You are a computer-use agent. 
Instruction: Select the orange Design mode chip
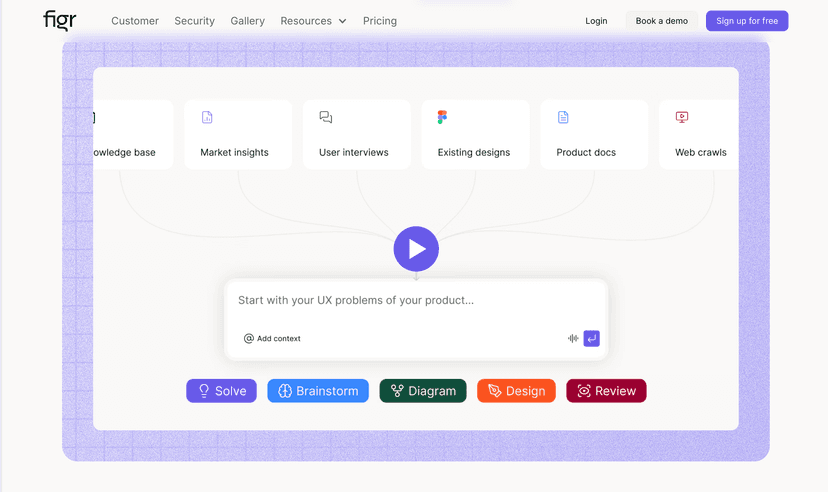(x=516, y=391)
